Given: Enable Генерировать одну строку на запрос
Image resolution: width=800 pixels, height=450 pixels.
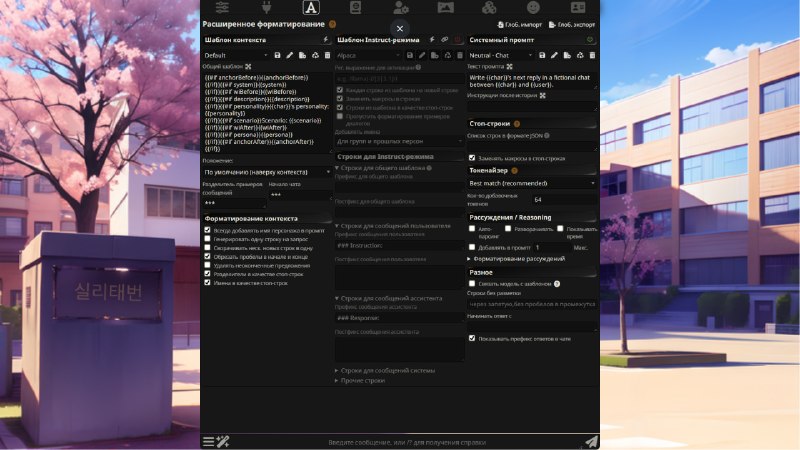Looking at the screenshot, I should (207, 239).
